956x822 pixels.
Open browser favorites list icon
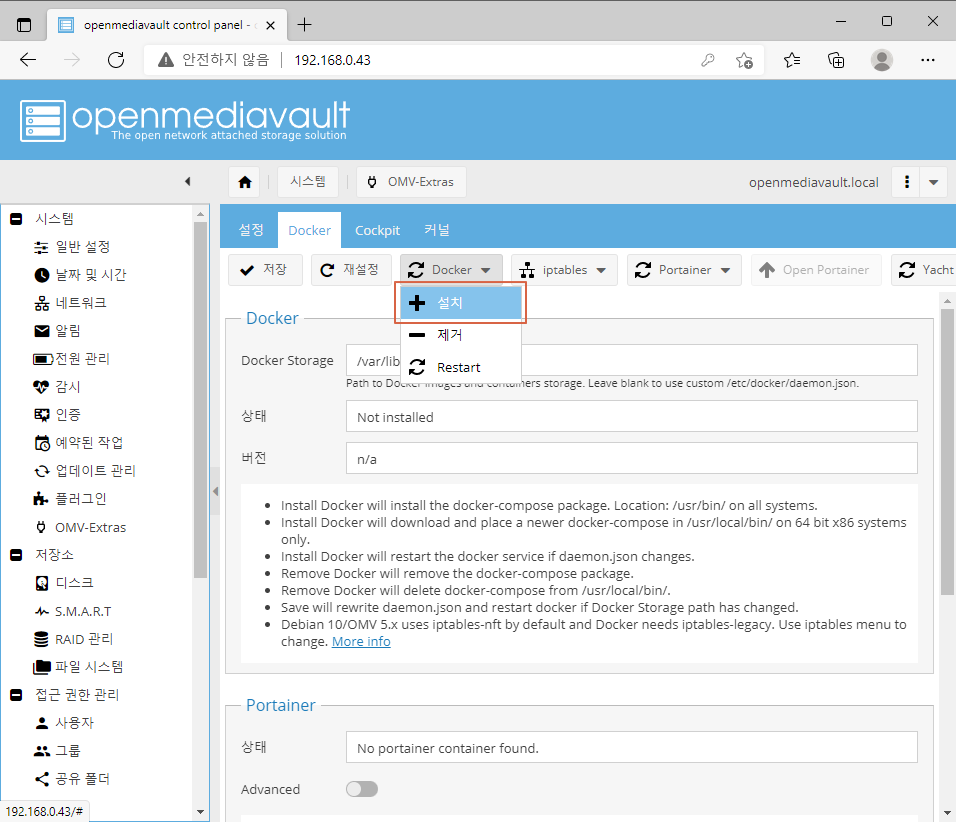click(x=792, y=60)
